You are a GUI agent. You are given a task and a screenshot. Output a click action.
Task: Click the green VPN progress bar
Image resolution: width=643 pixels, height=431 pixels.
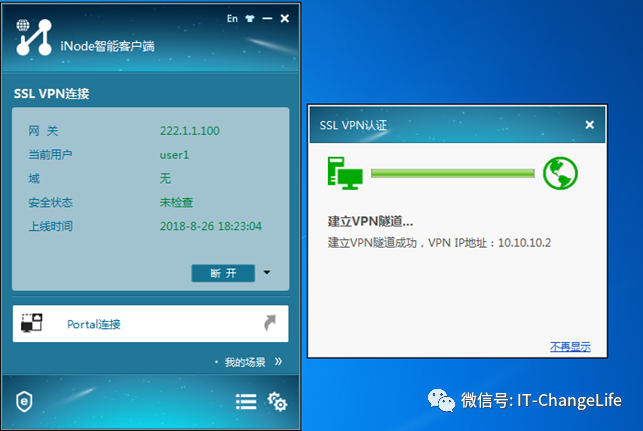click(x=453, y=173)
